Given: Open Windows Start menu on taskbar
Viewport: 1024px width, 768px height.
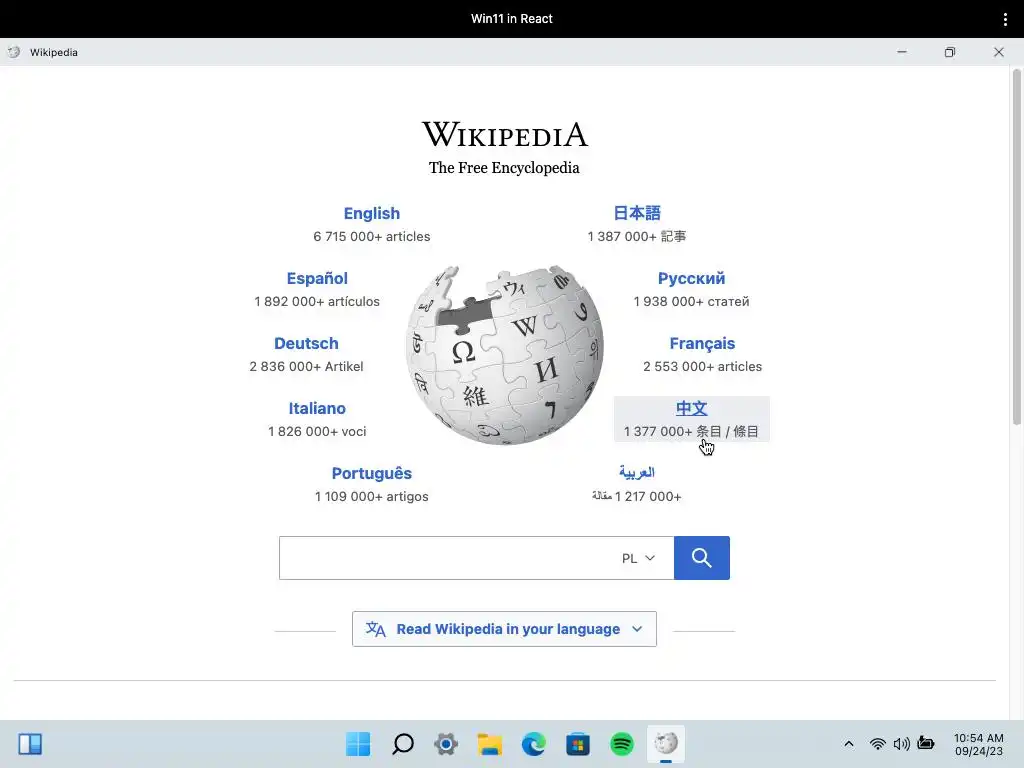Looking at the screenshot, I should point(358,744).
